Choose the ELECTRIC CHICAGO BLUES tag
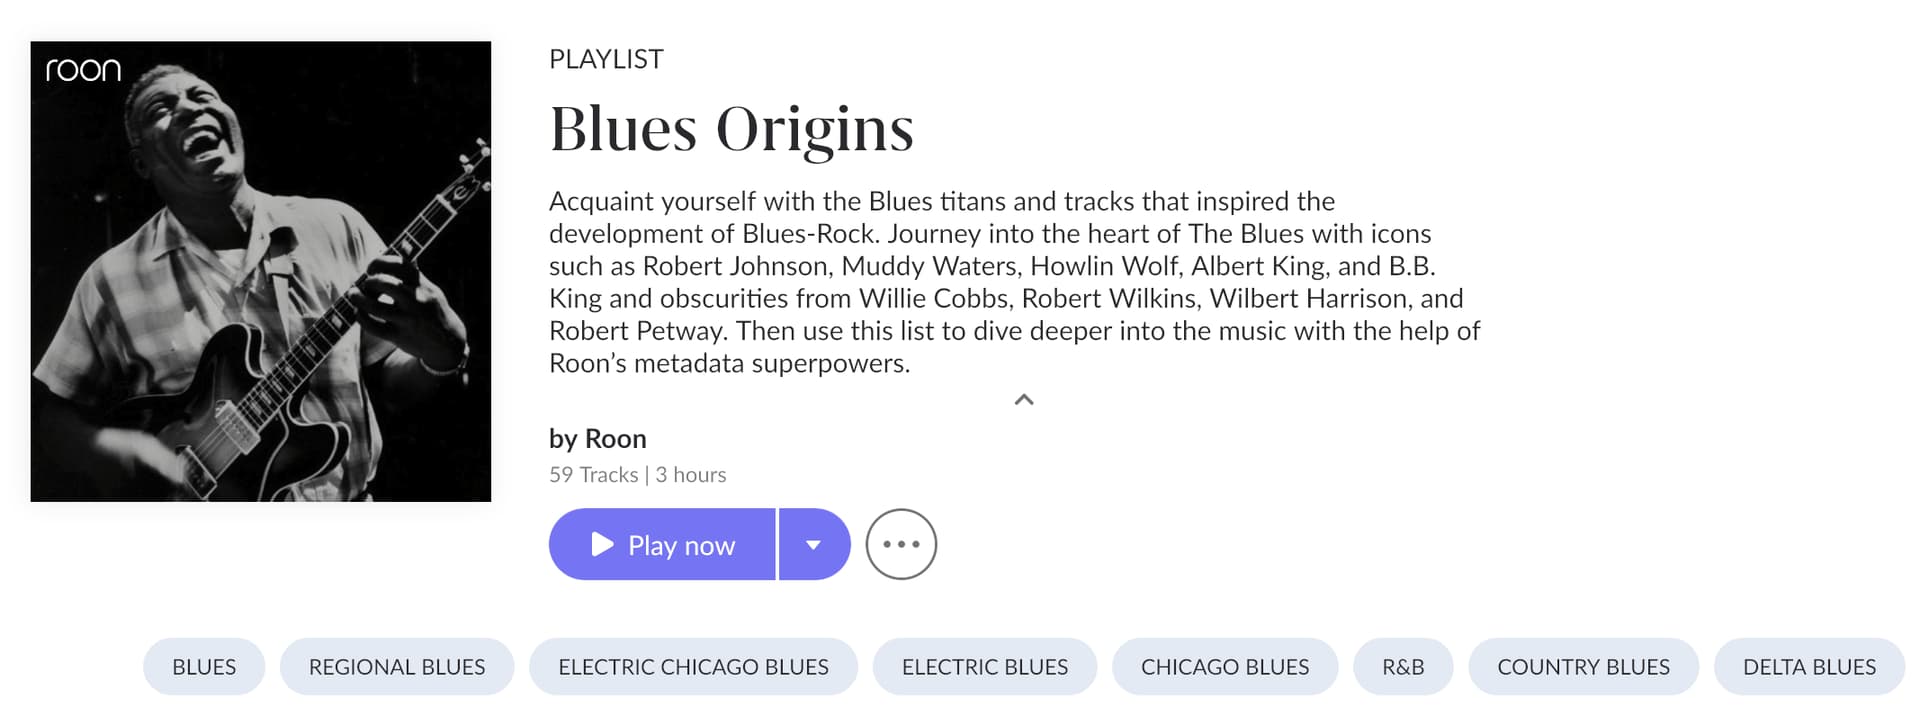1920x716 pixels. 693,666
